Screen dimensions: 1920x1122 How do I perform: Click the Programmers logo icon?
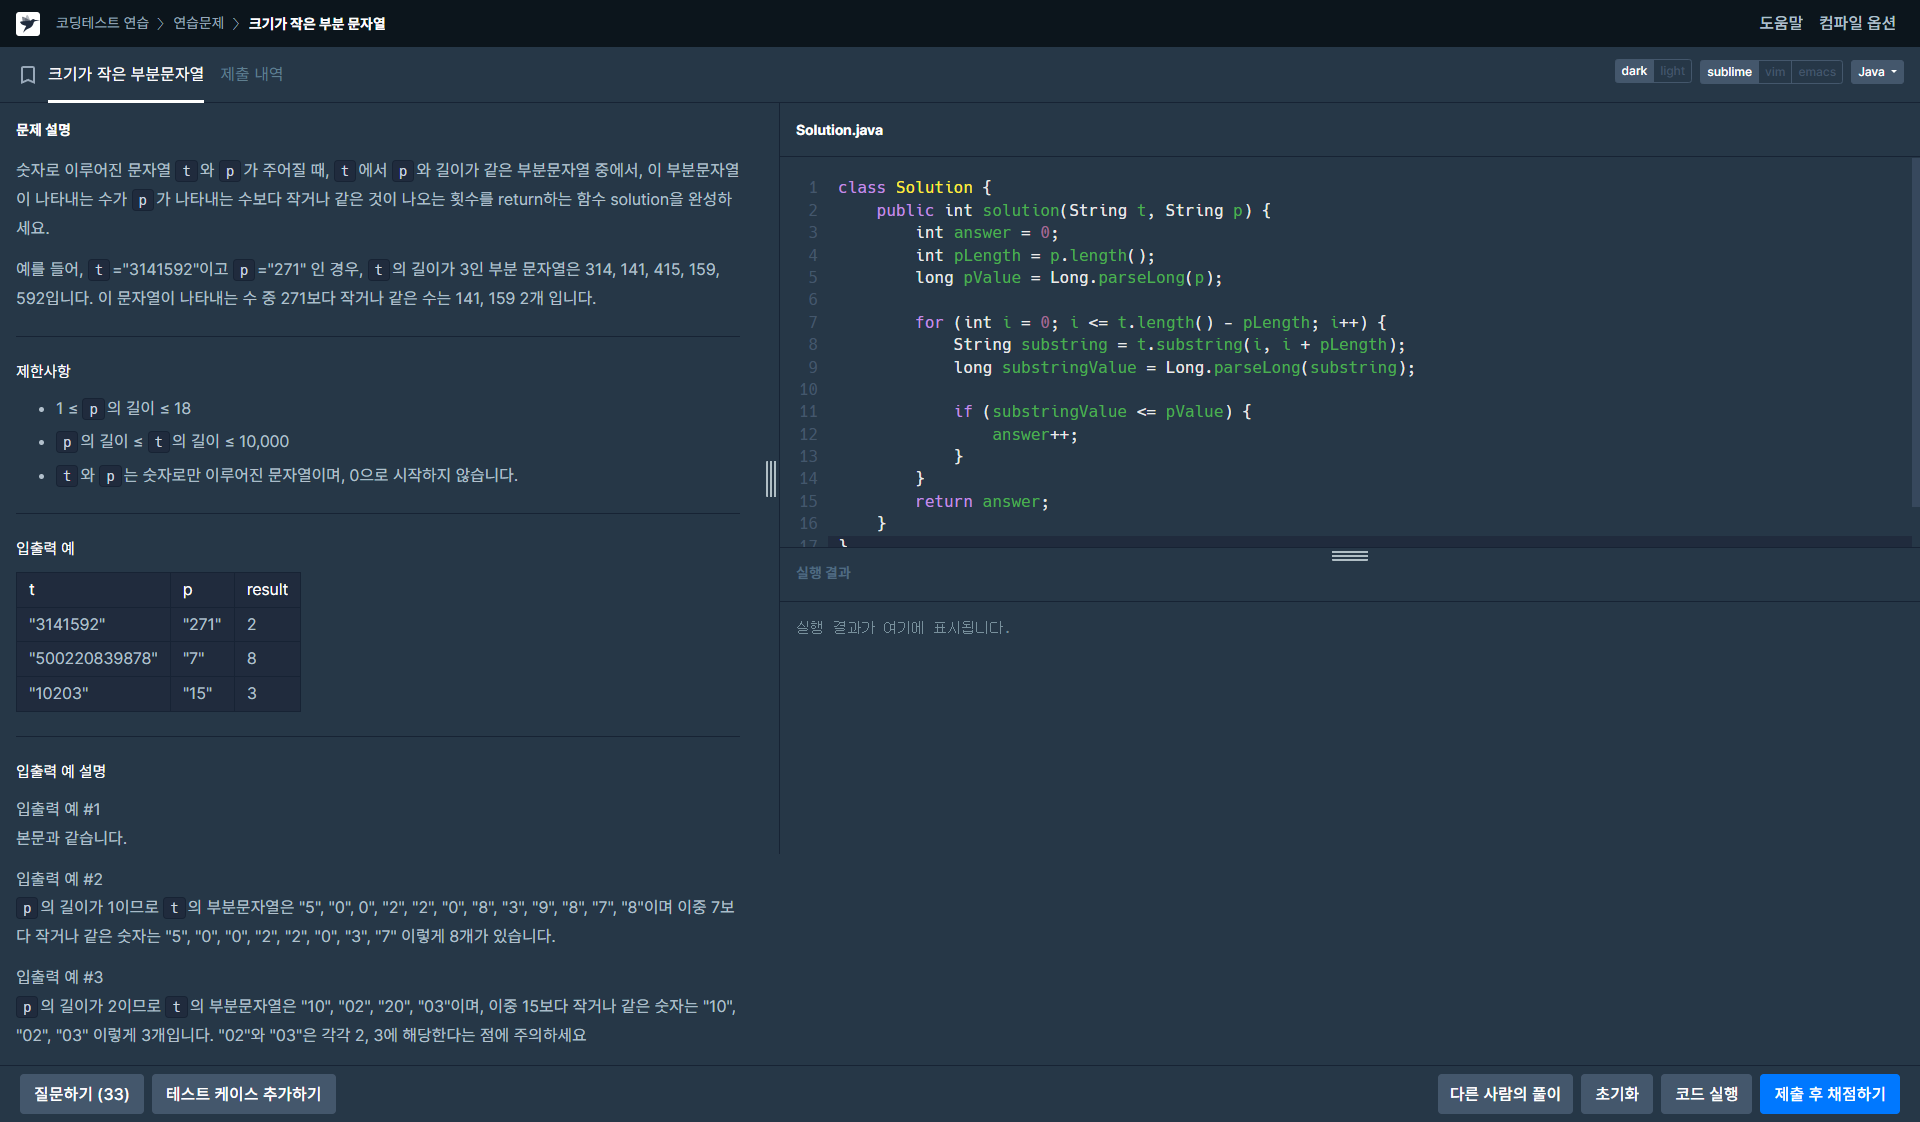click(x=28, y=23)
